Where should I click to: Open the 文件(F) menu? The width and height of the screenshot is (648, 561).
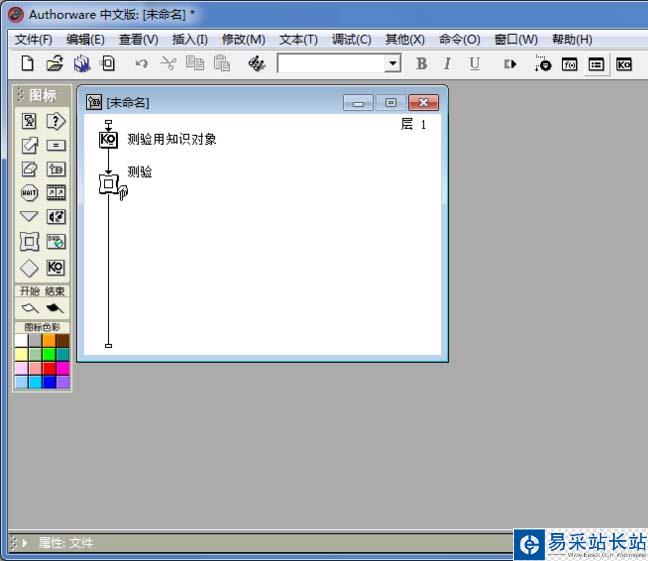(x=33, y=40)
